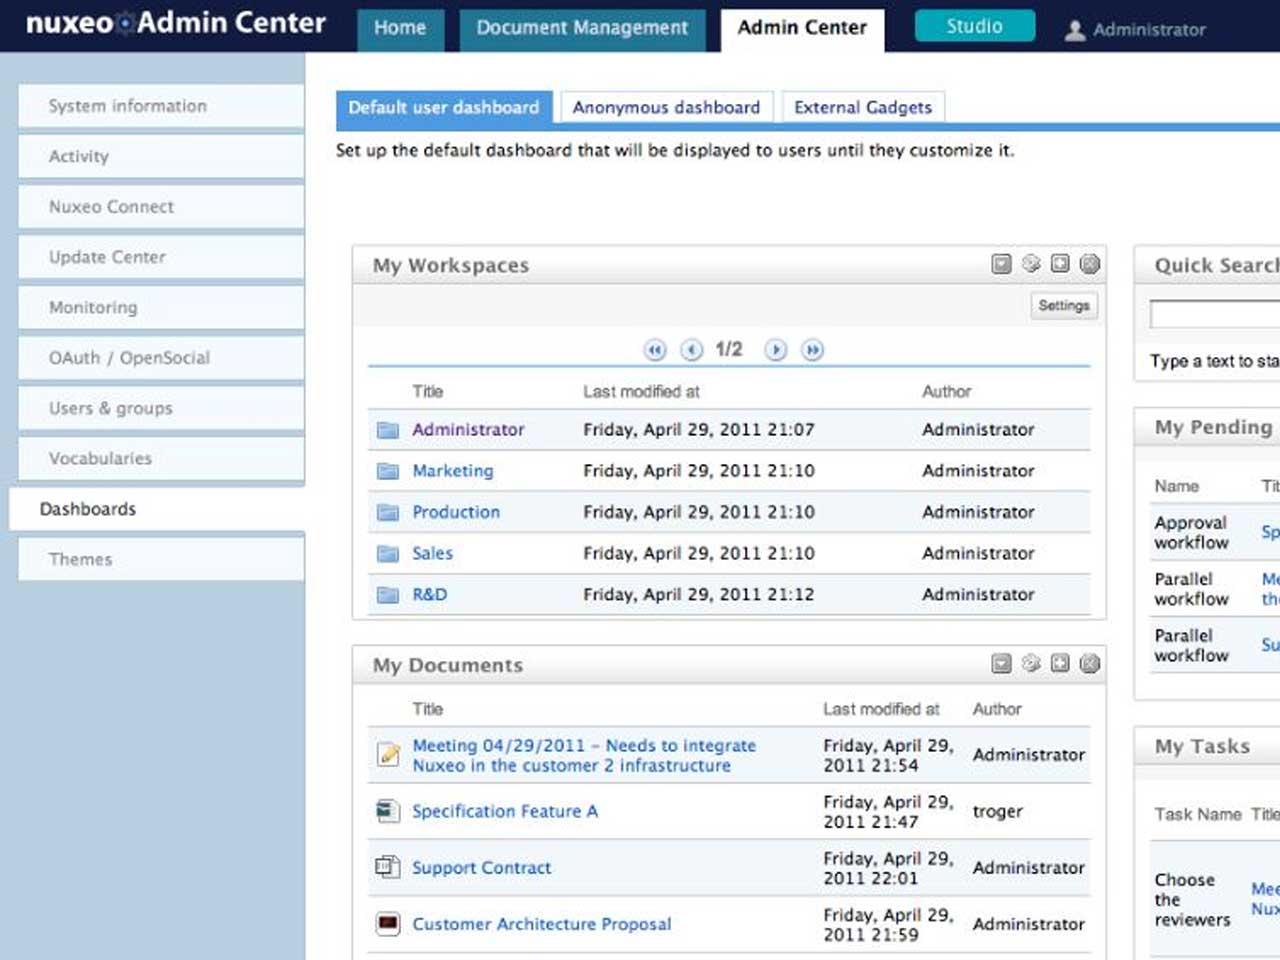
Task: Go to next page of workspaces
Action: [x=775, y=350]
